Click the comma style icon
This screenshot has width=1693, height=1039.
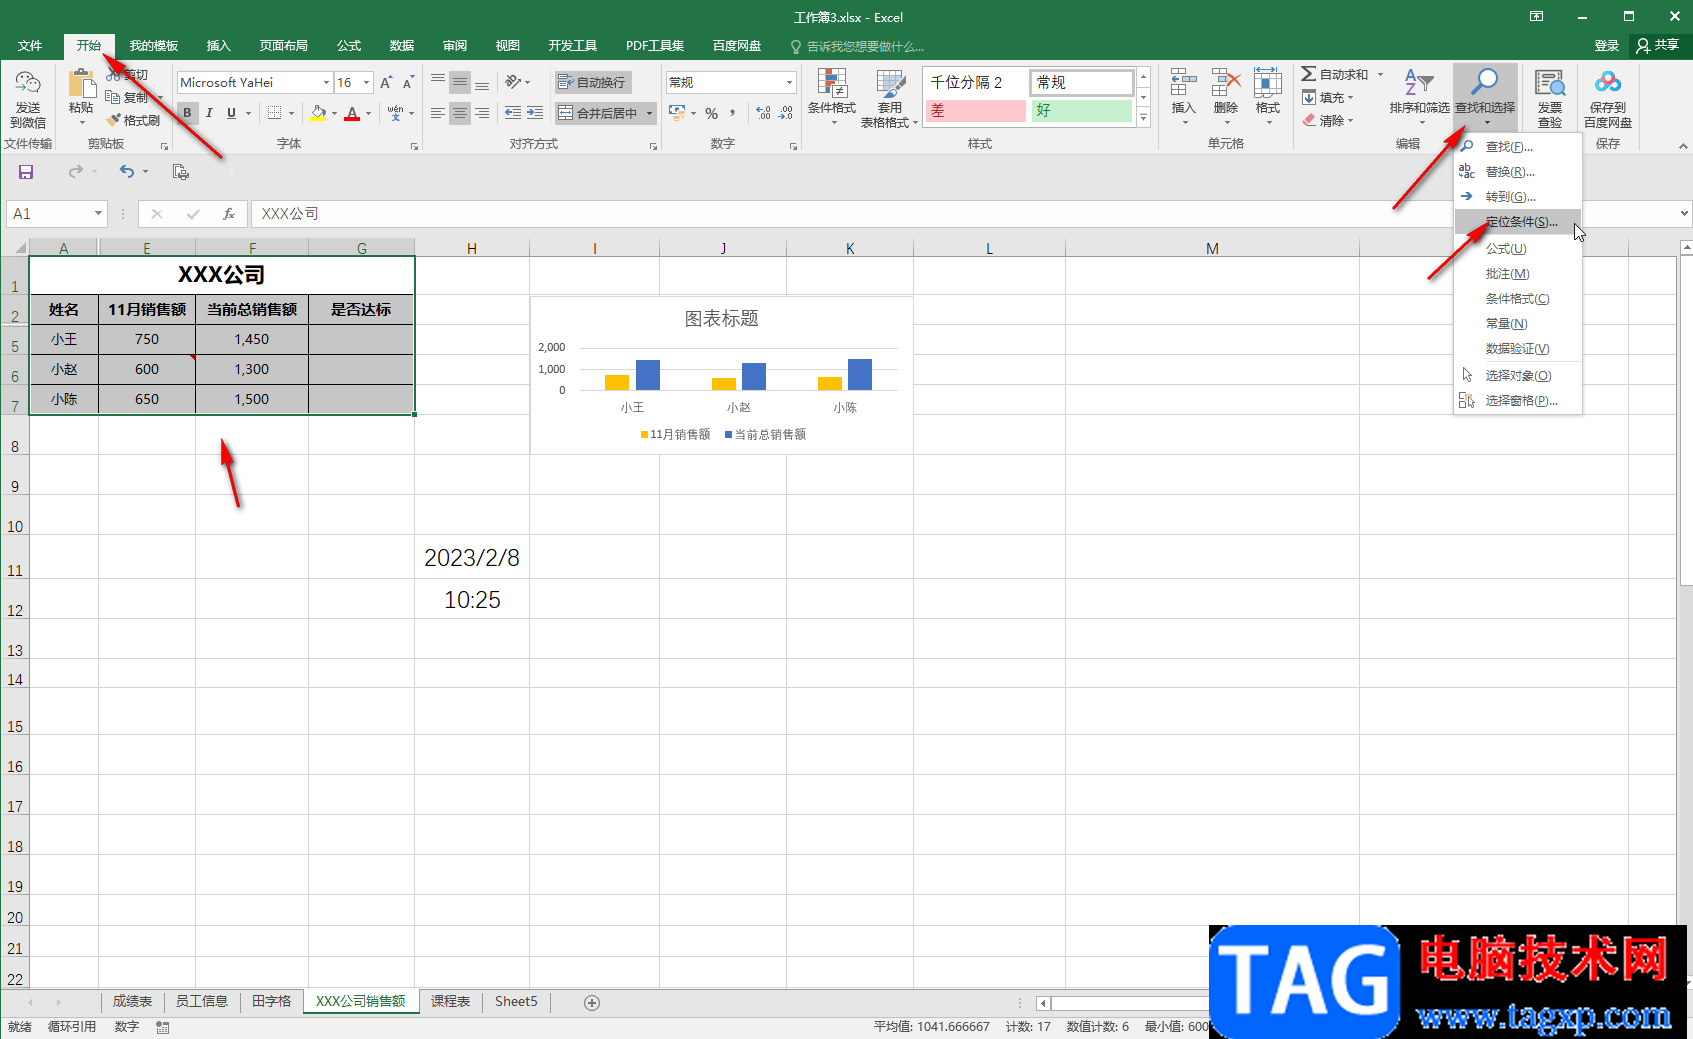tap(733, 113)
